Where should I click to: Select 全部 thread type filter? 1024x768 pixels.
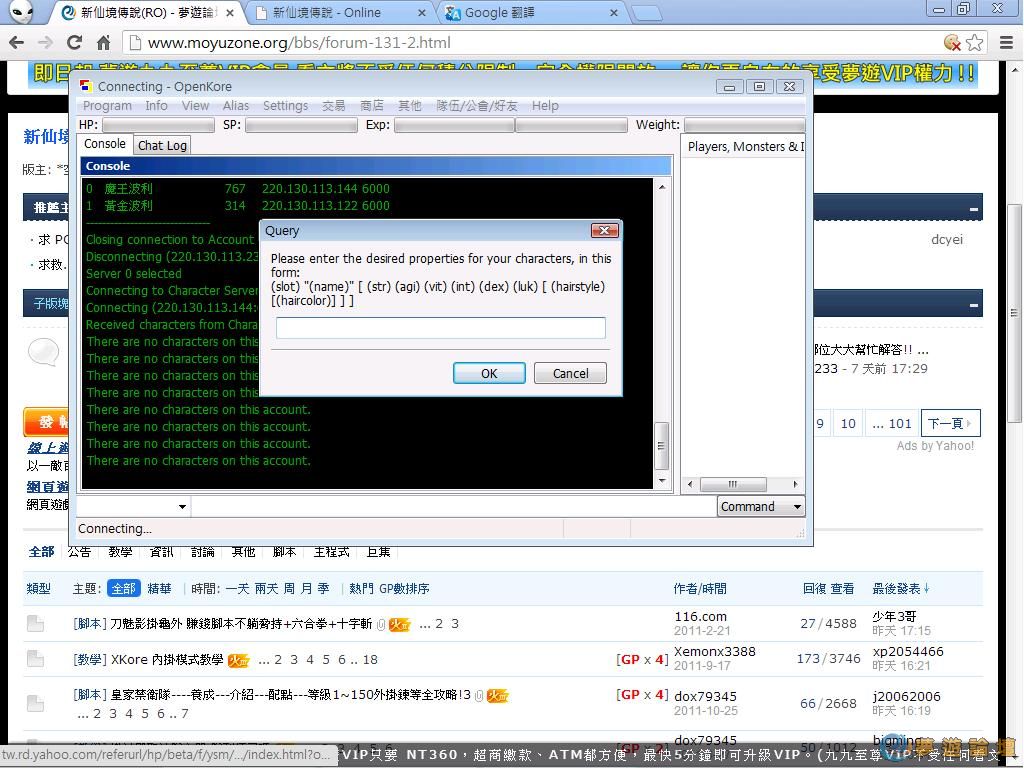point(123,588)
